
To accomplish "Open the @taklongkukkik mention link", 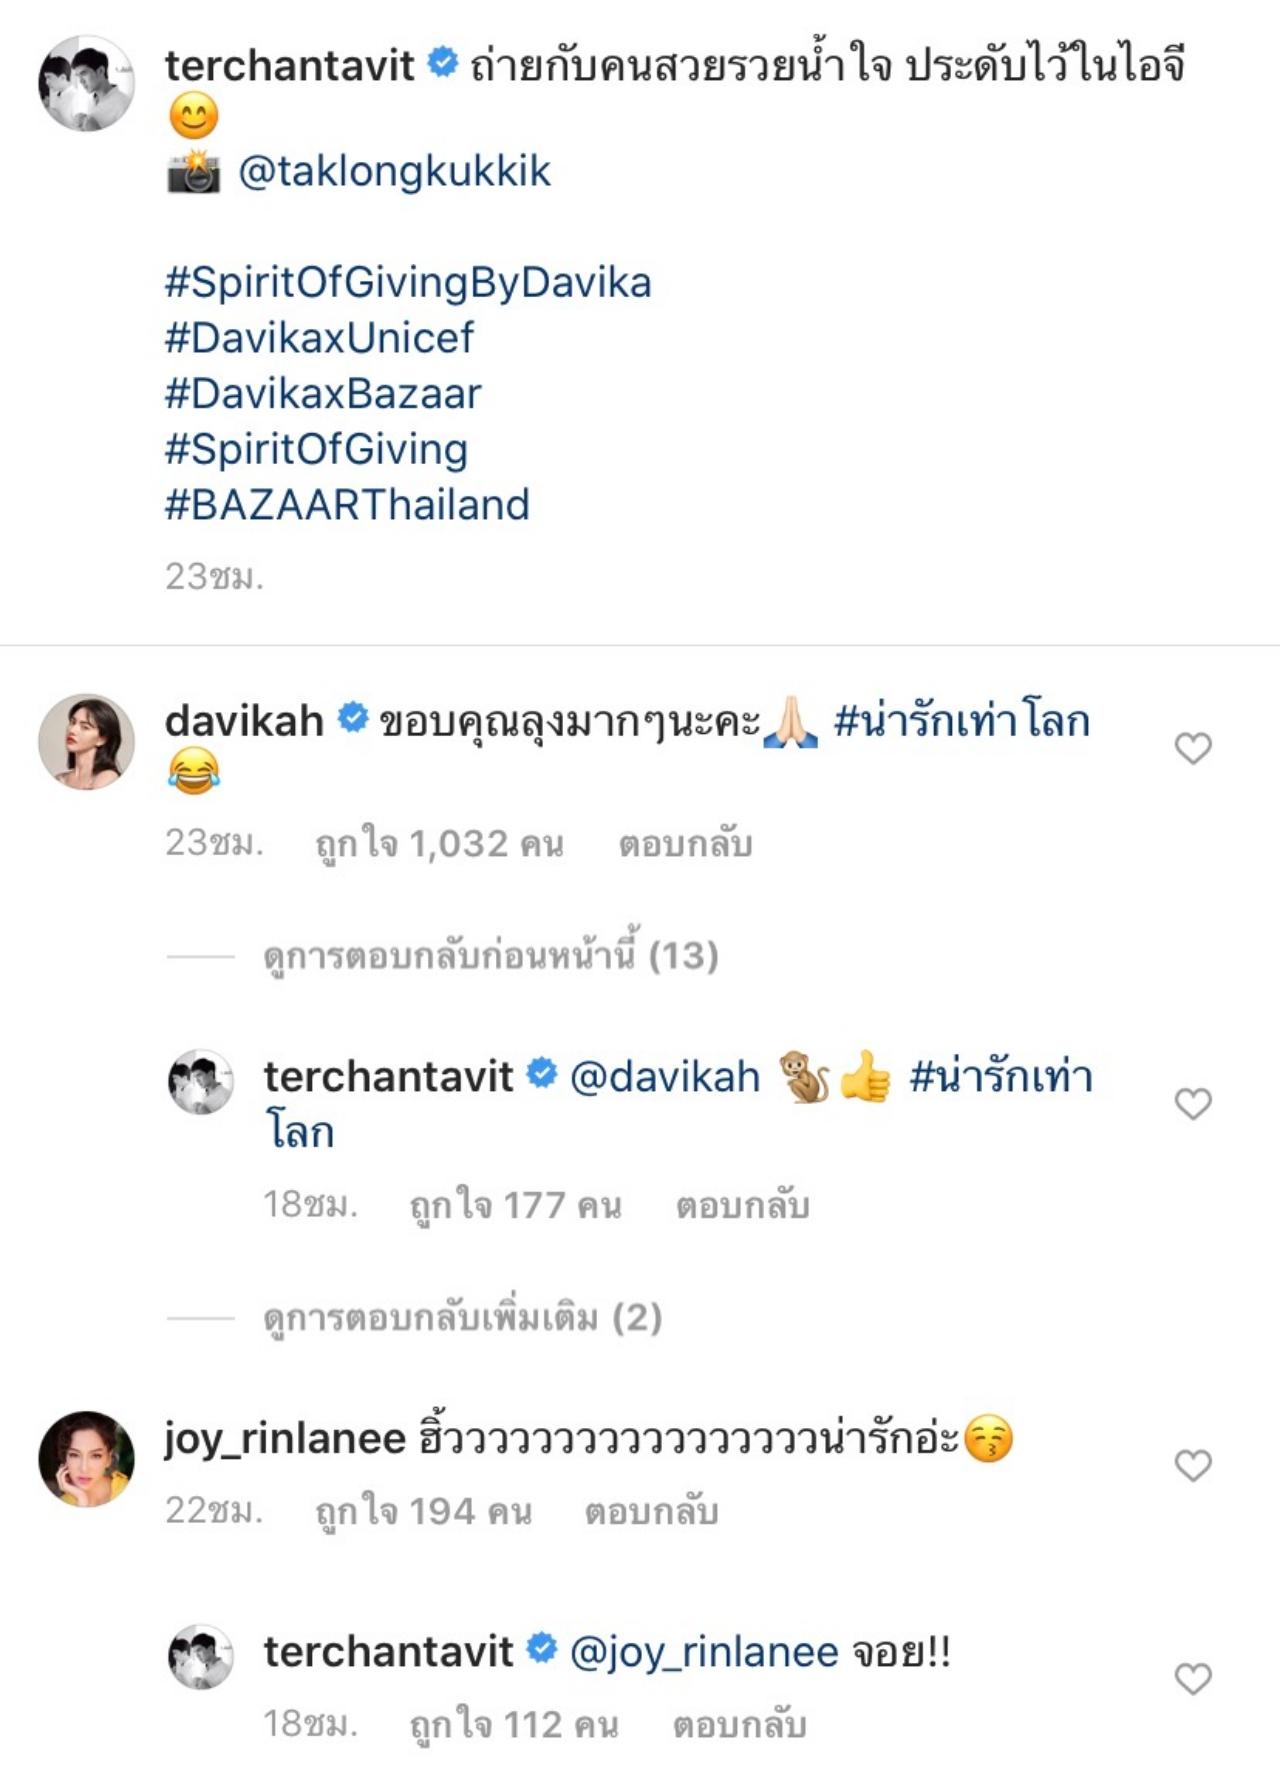I will (x=394, y=172).
